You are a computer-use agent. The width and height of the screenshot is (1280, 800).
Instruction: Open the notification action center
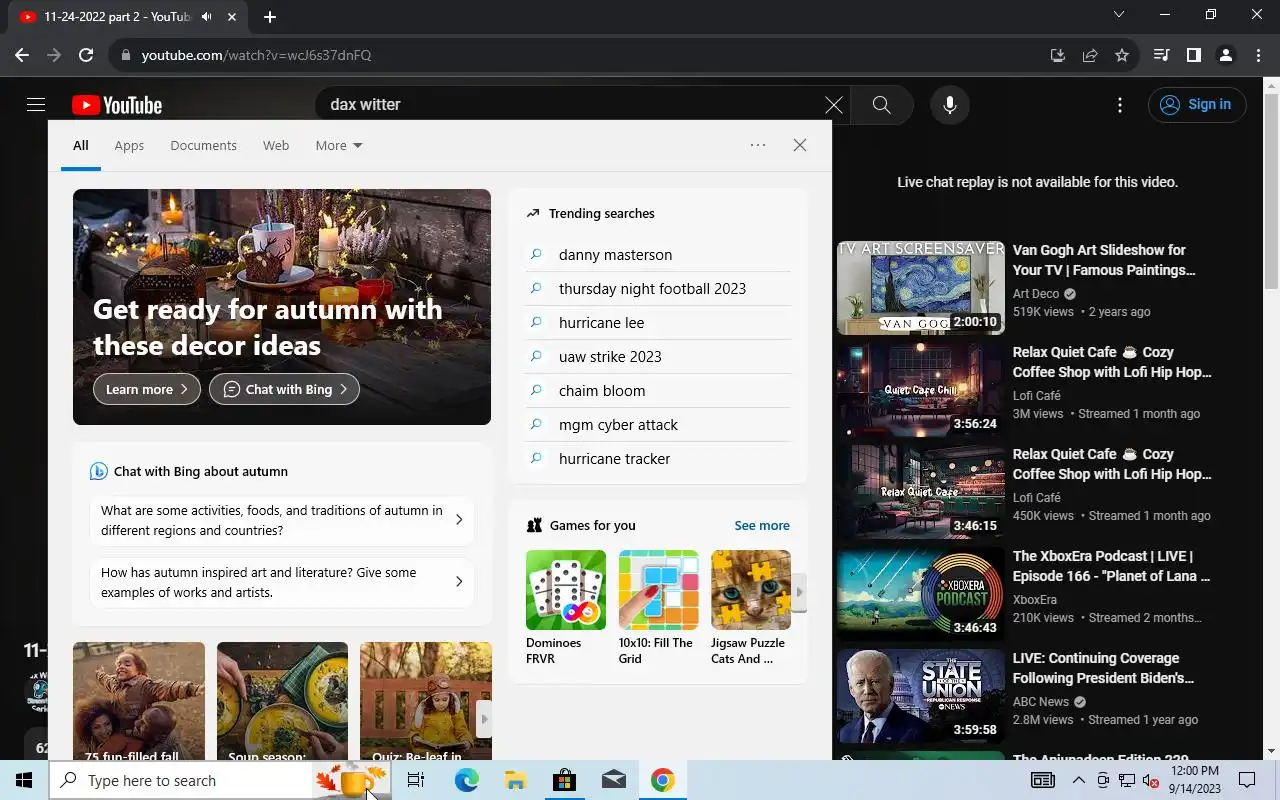coord(1247,780)
